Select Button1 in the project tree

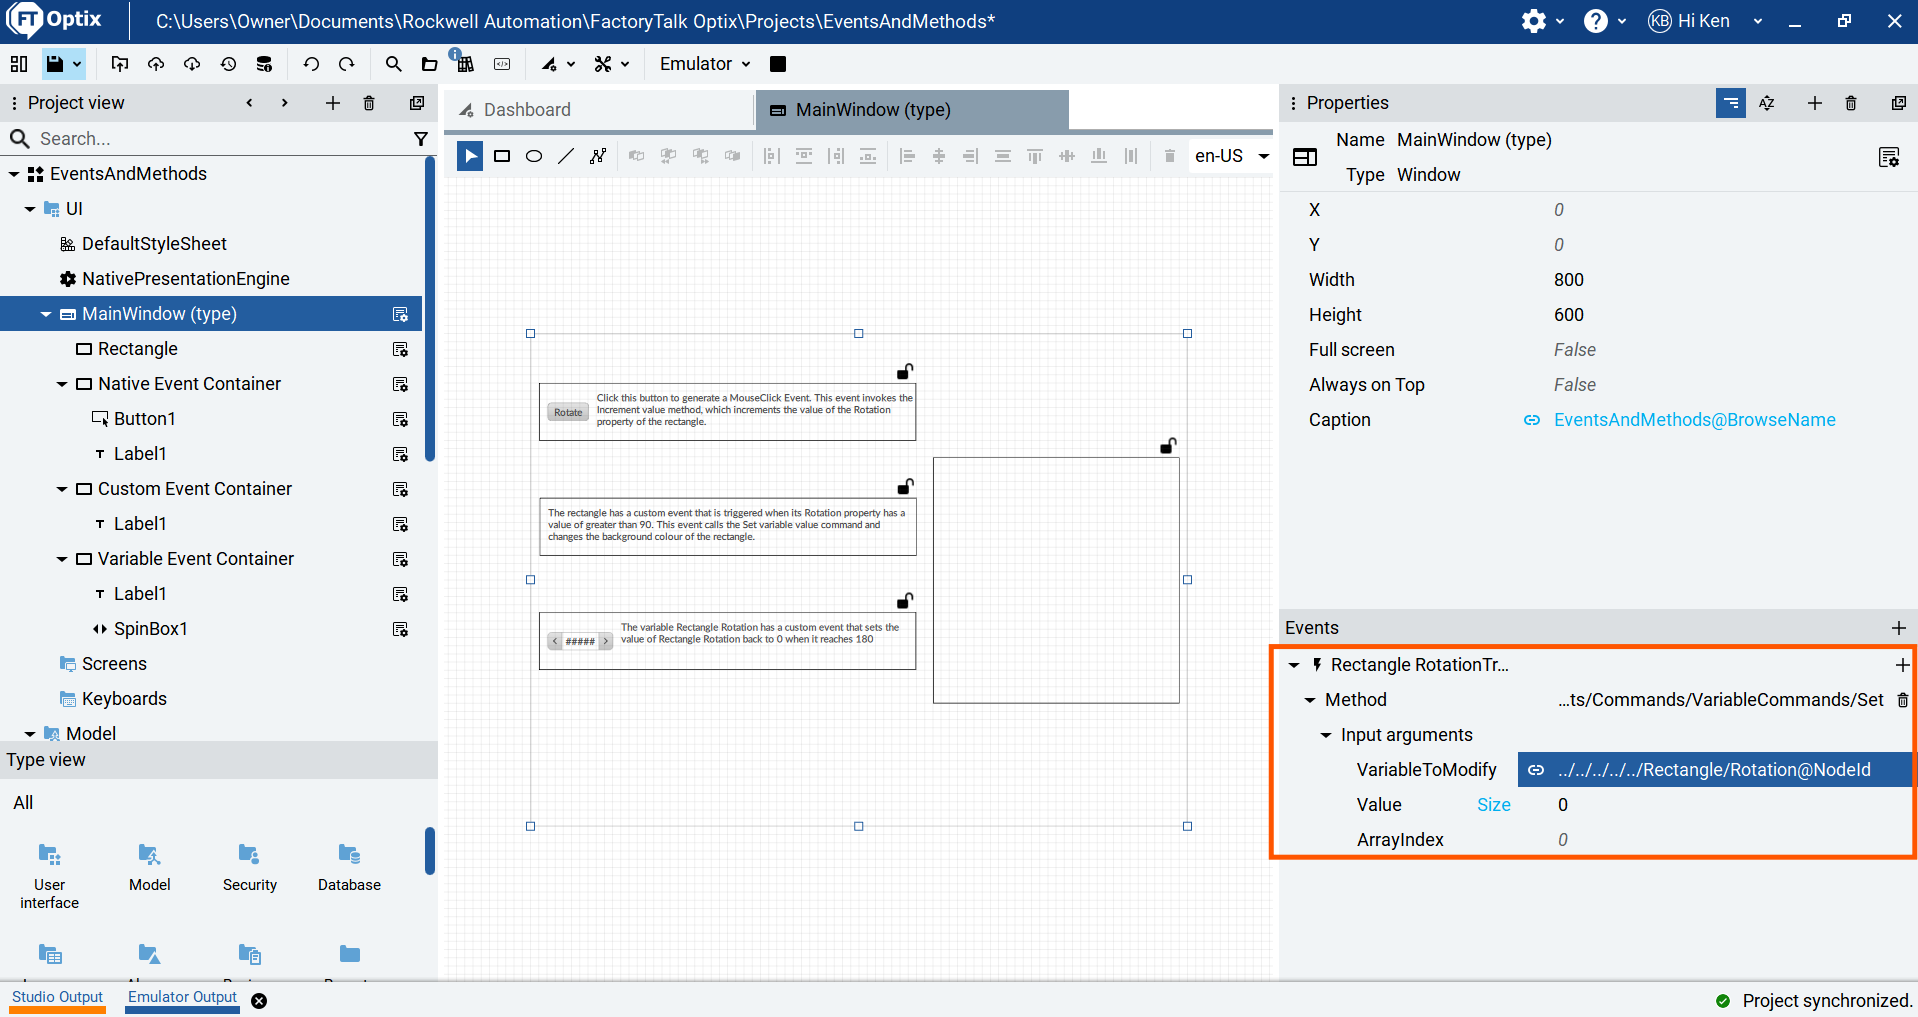[x=145, y=419]
